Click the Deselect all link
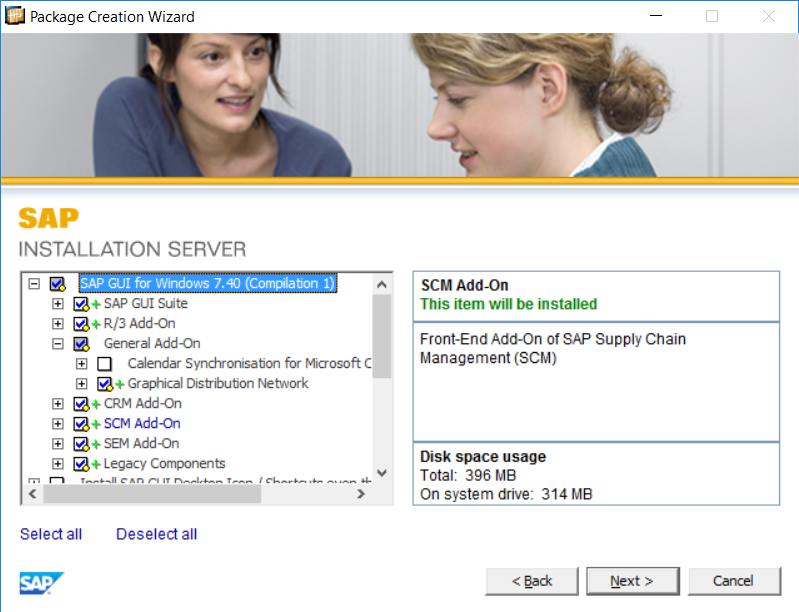Screen dimensions: 799x612 (156, 534)
